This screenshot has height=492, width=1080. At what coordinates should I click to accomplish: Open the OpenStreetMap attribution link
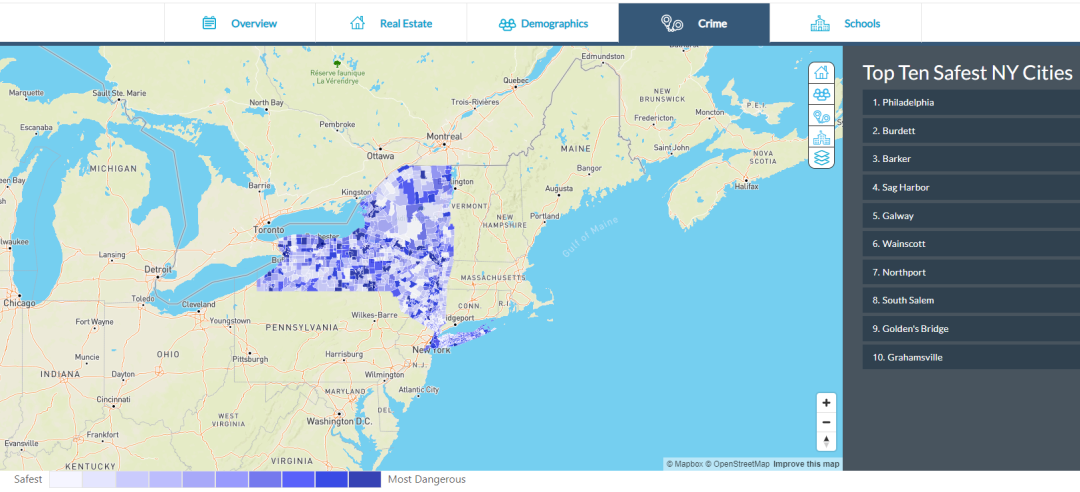coord(737,464)
